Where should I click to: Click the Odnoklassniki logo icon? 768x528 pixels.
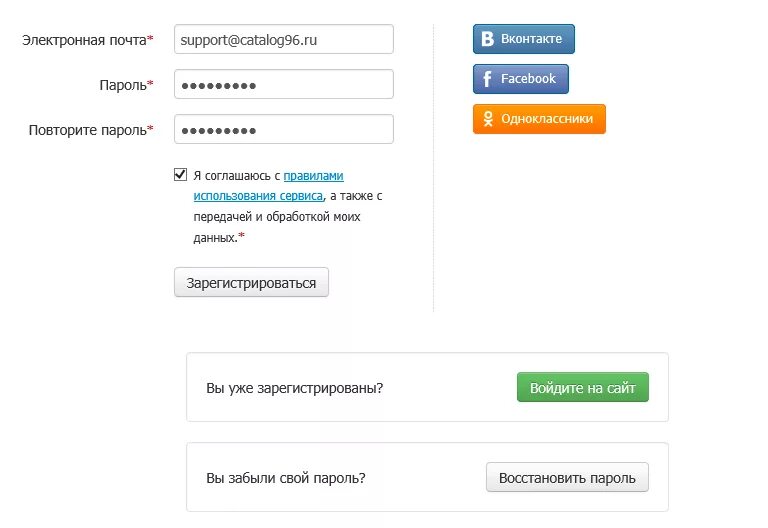coord(488,119)
